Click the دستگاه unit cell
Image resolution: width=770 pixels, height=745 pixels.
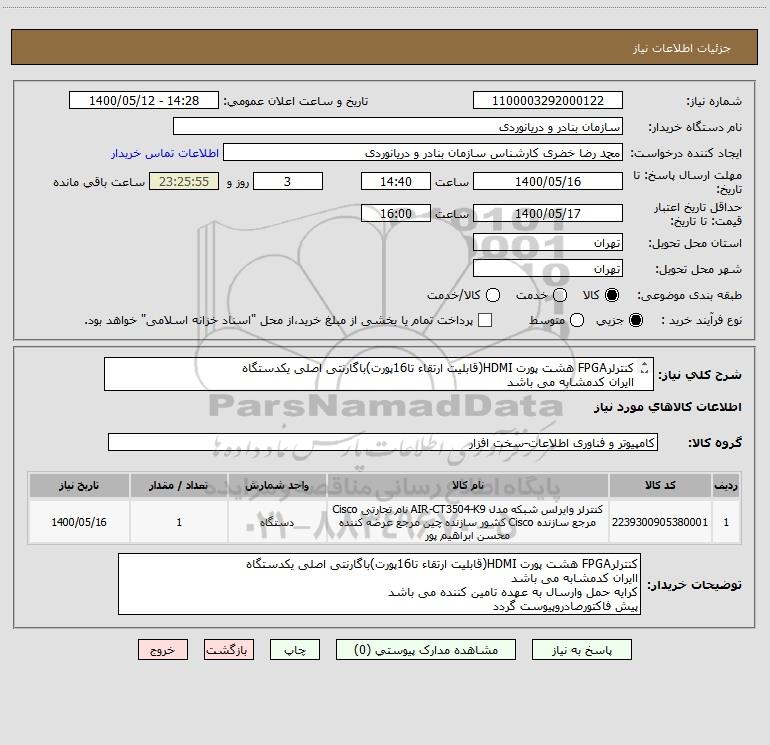pyautogui.click(x=277, y=522)
